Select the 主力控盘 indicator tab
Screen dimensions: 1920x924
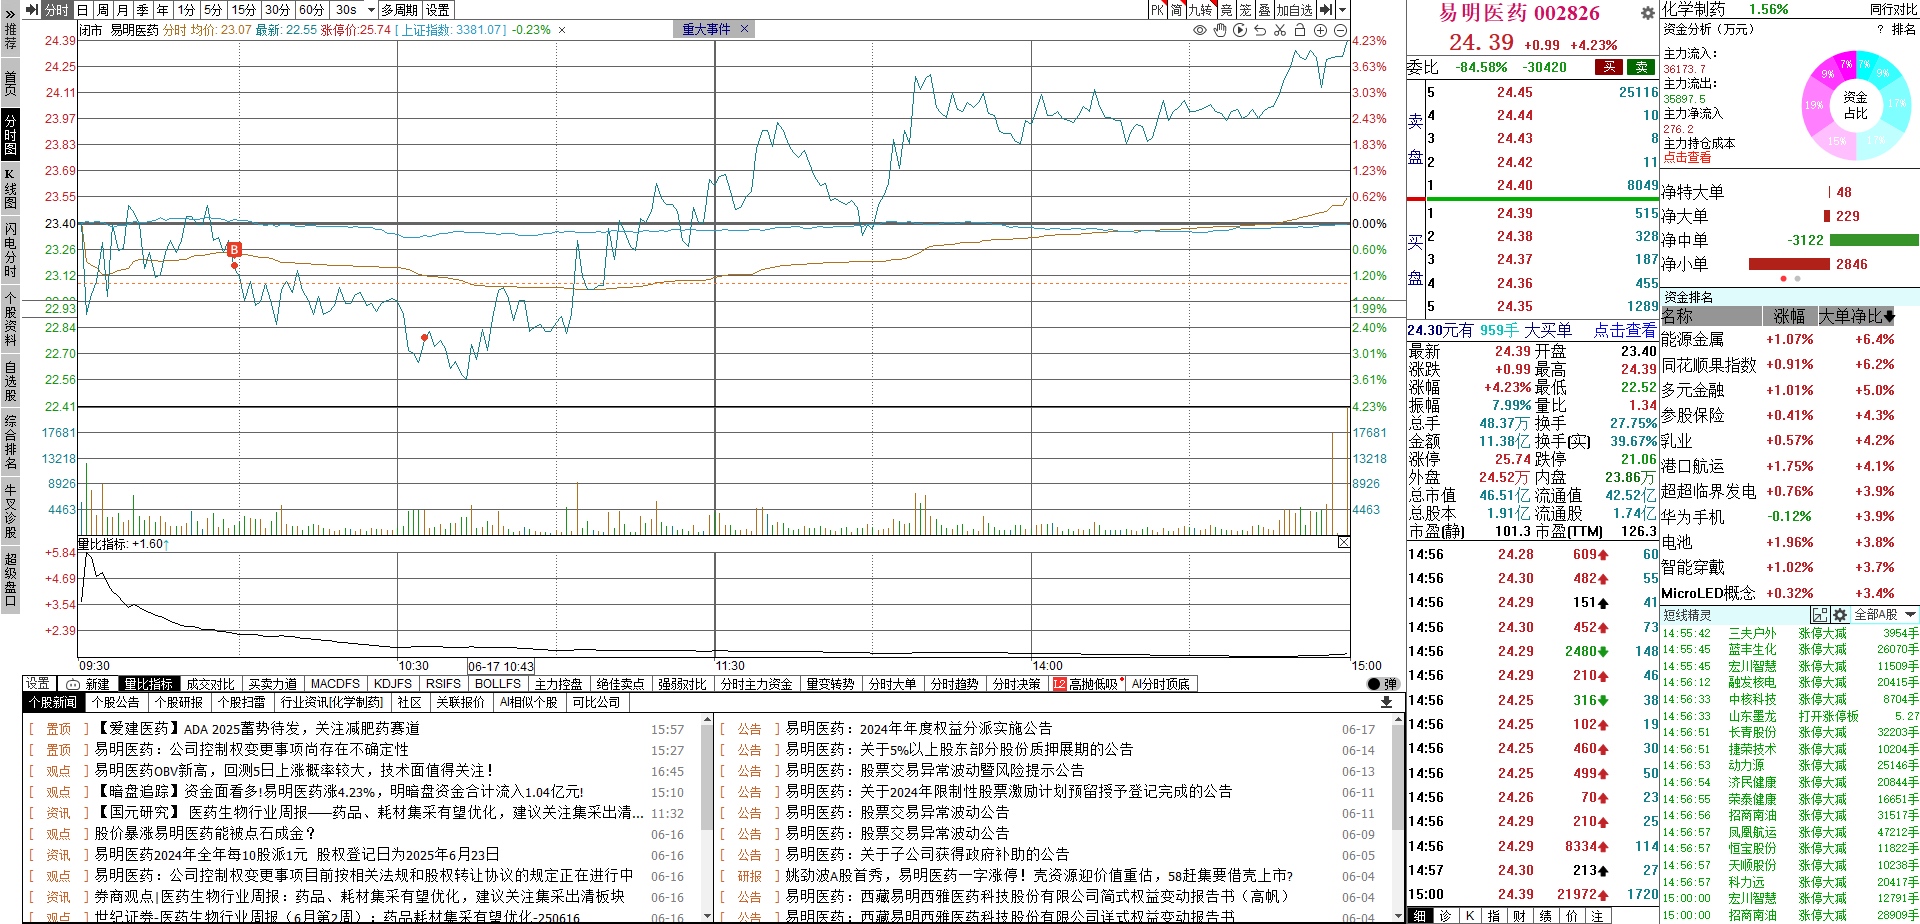(x=558, y=684)
